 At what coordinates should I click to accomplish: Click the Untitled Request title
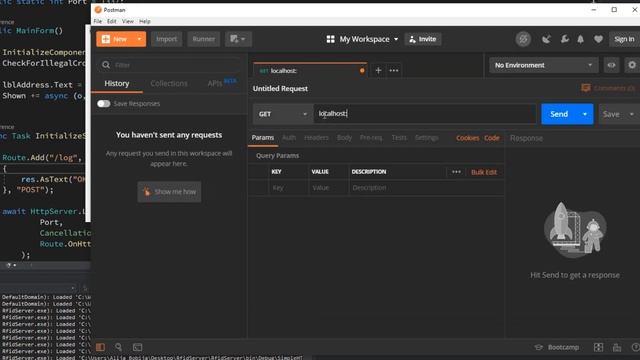point(280,89)
